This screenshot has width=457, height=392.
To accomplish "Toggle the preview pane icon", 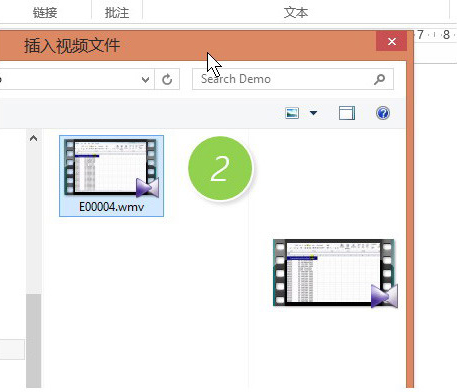I will click(347, 113).
